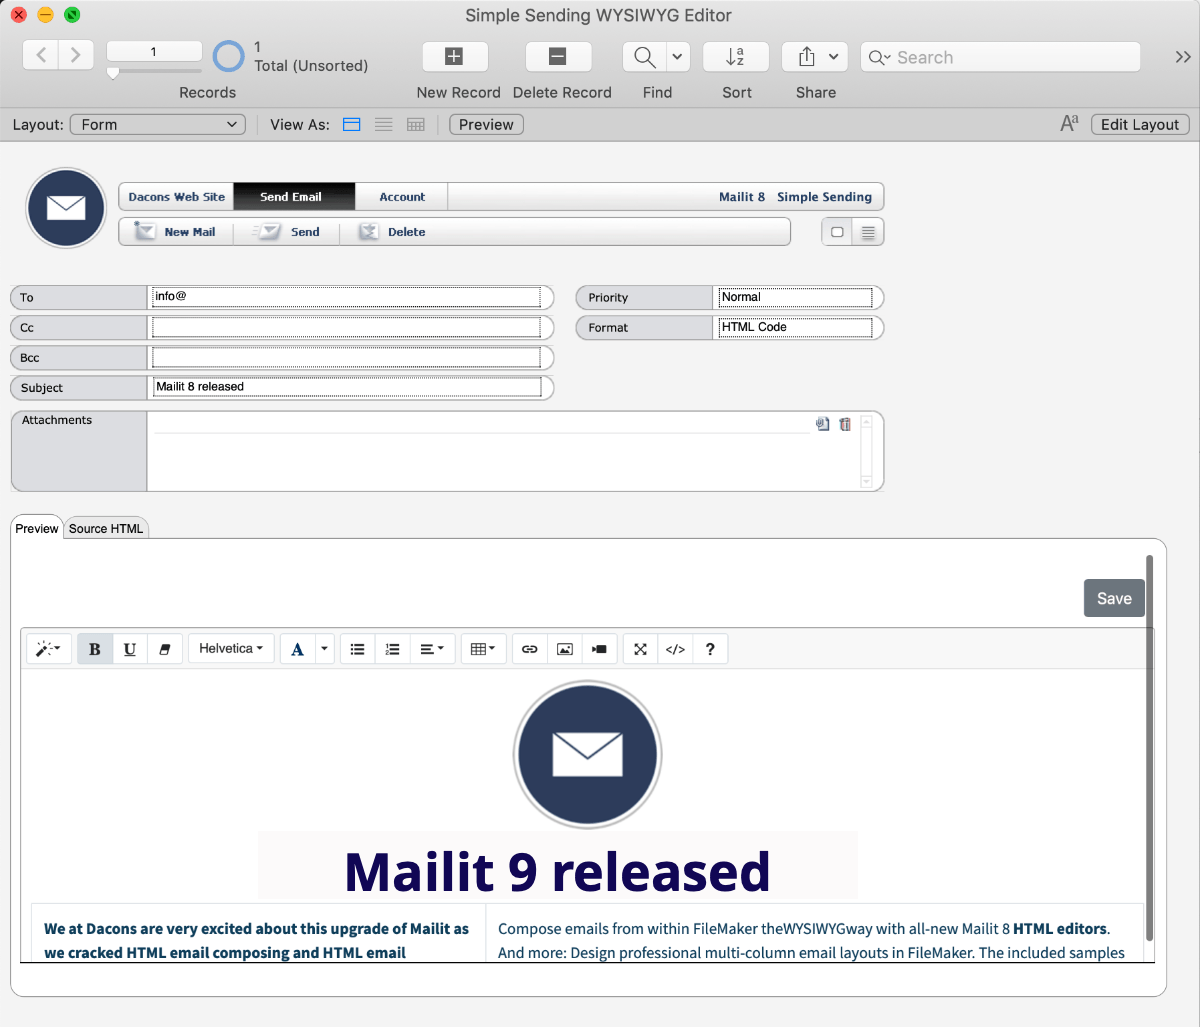Select the Account tab
This screenshot has width=1200, height=1027.
pyautogui.click(x=402, y=197)
